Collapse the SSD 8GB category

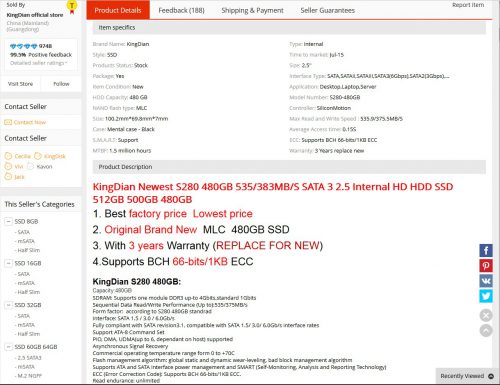point(8,221)
